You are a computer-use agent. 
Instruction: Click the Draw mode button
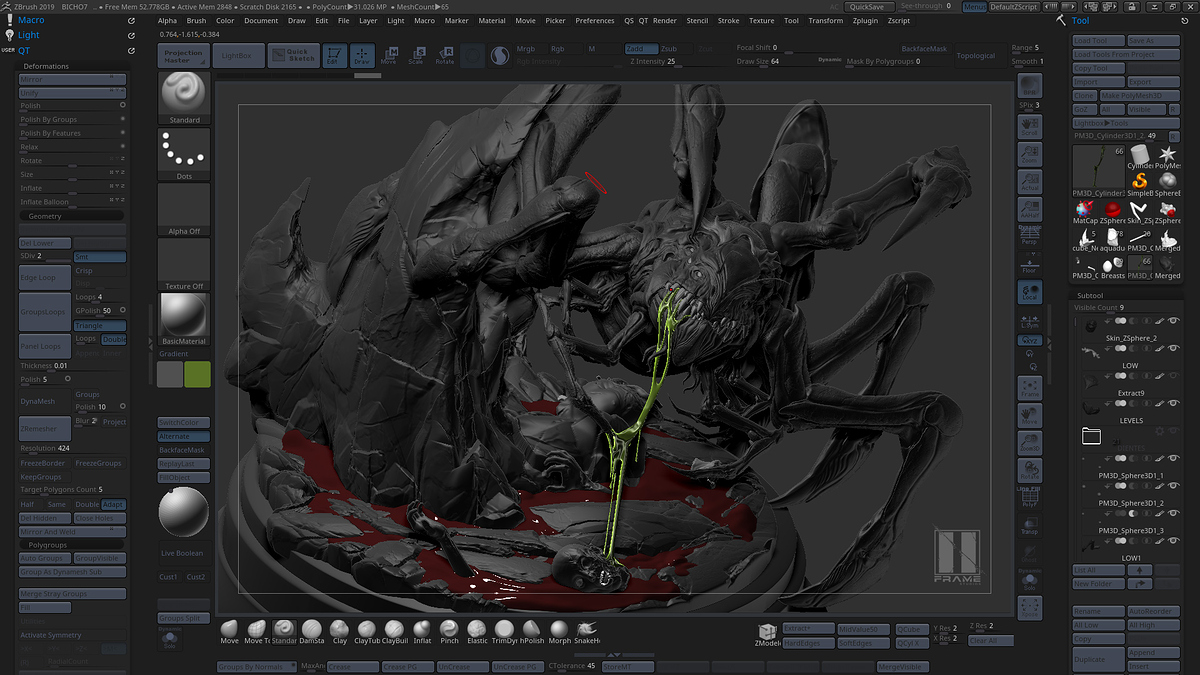361,56
